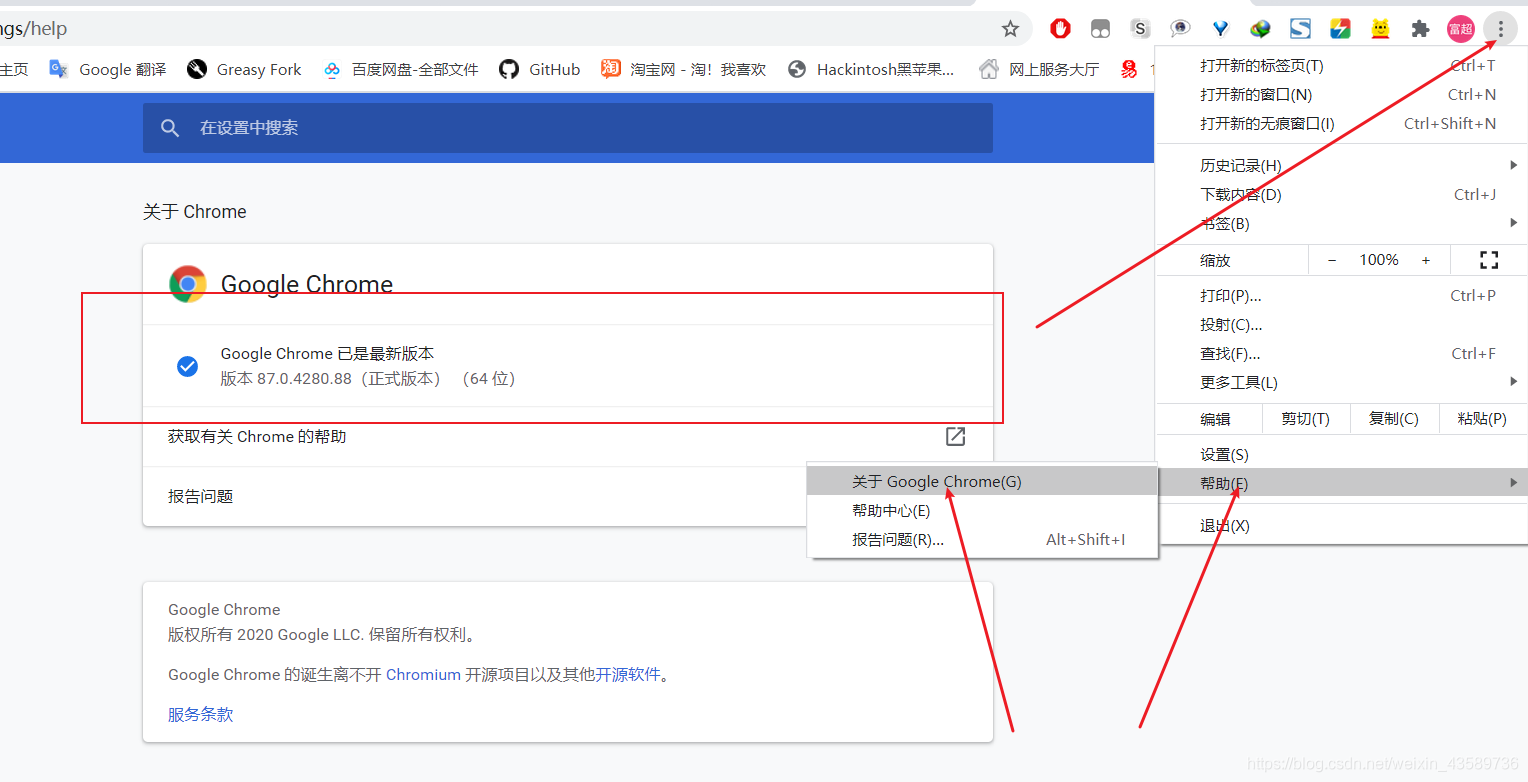Click the Tampermonkey extension icon

click(1101, 29)
